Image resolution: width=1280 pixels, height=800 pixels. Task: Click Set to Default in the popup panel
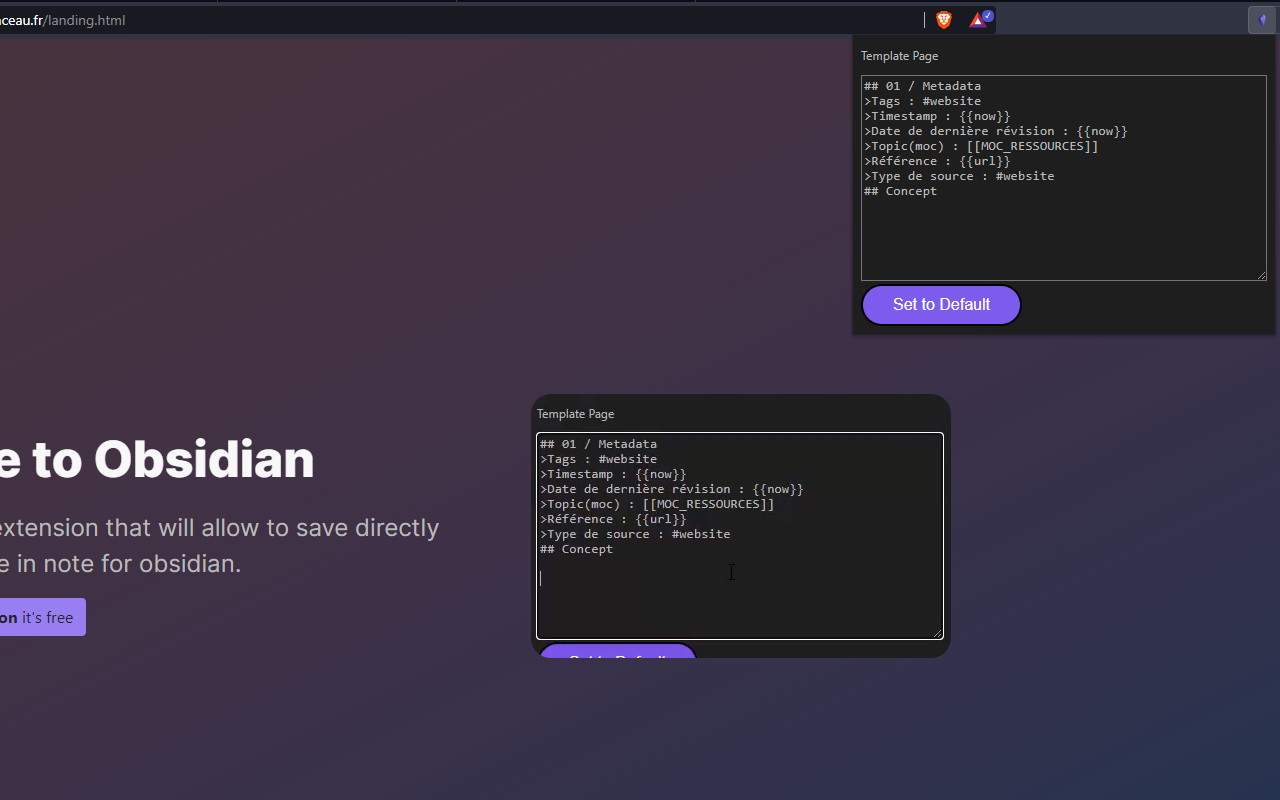941,305
